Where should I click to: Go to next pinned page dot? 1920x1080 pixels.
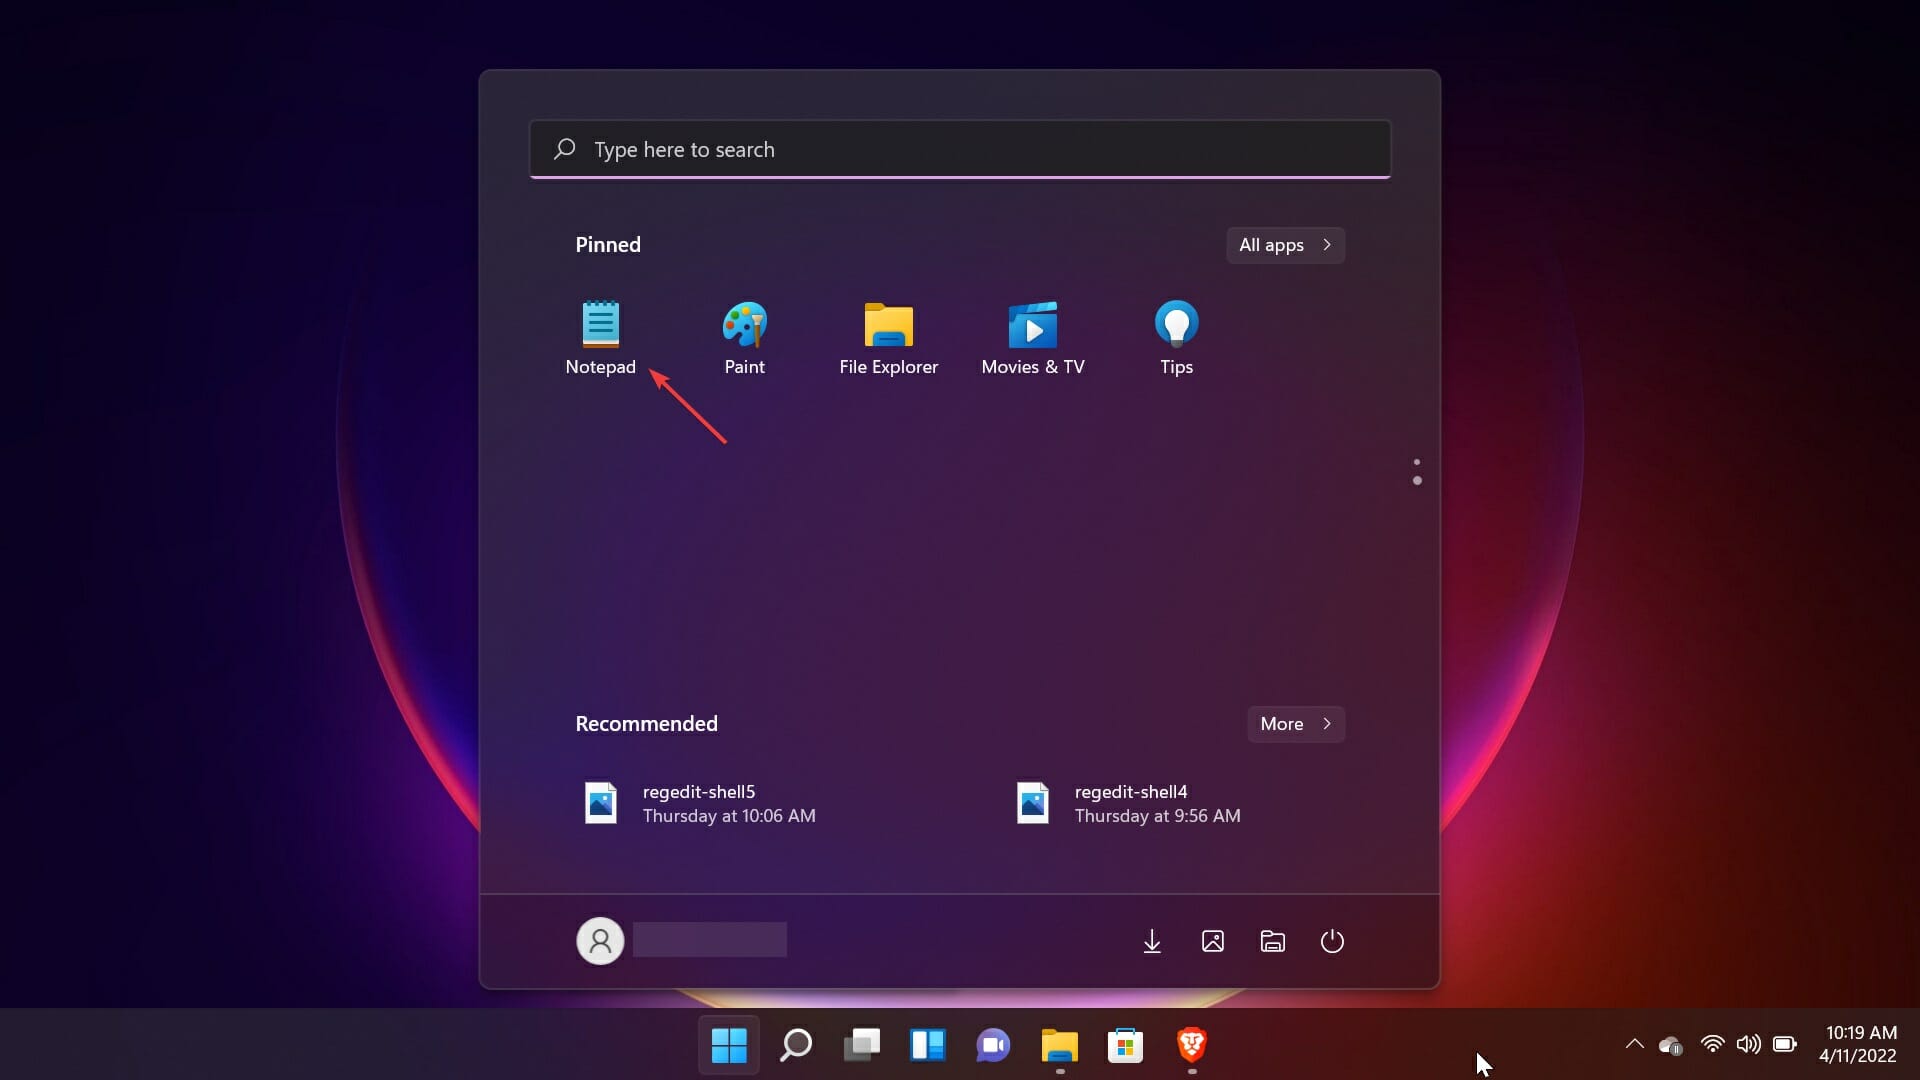click(1417, 481)
